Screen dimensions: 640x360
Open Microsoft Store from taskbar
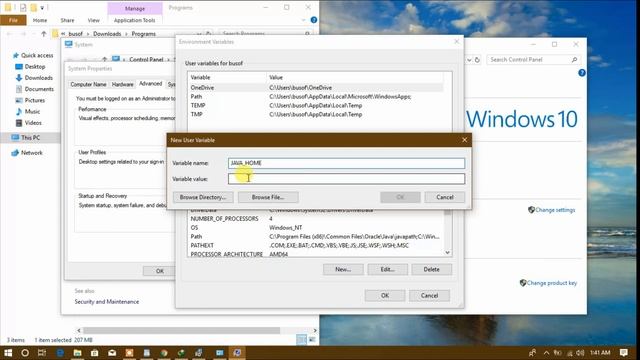coord(95,353)
